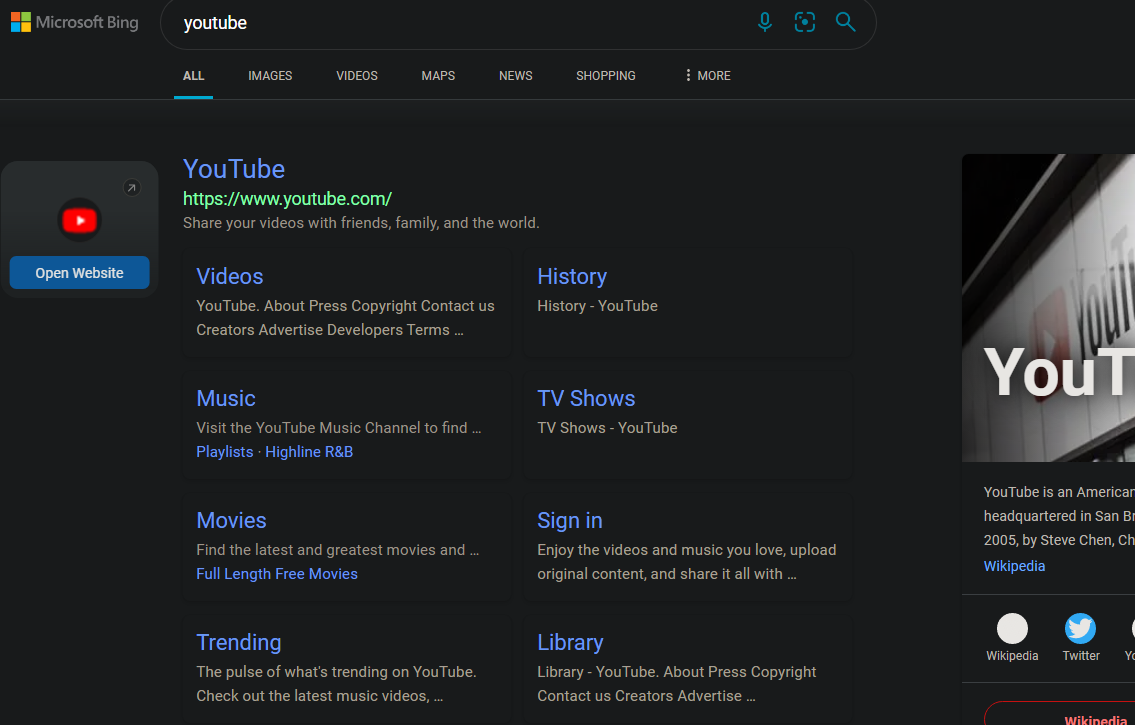Switch to the MAPS tab

pos(438,75)
